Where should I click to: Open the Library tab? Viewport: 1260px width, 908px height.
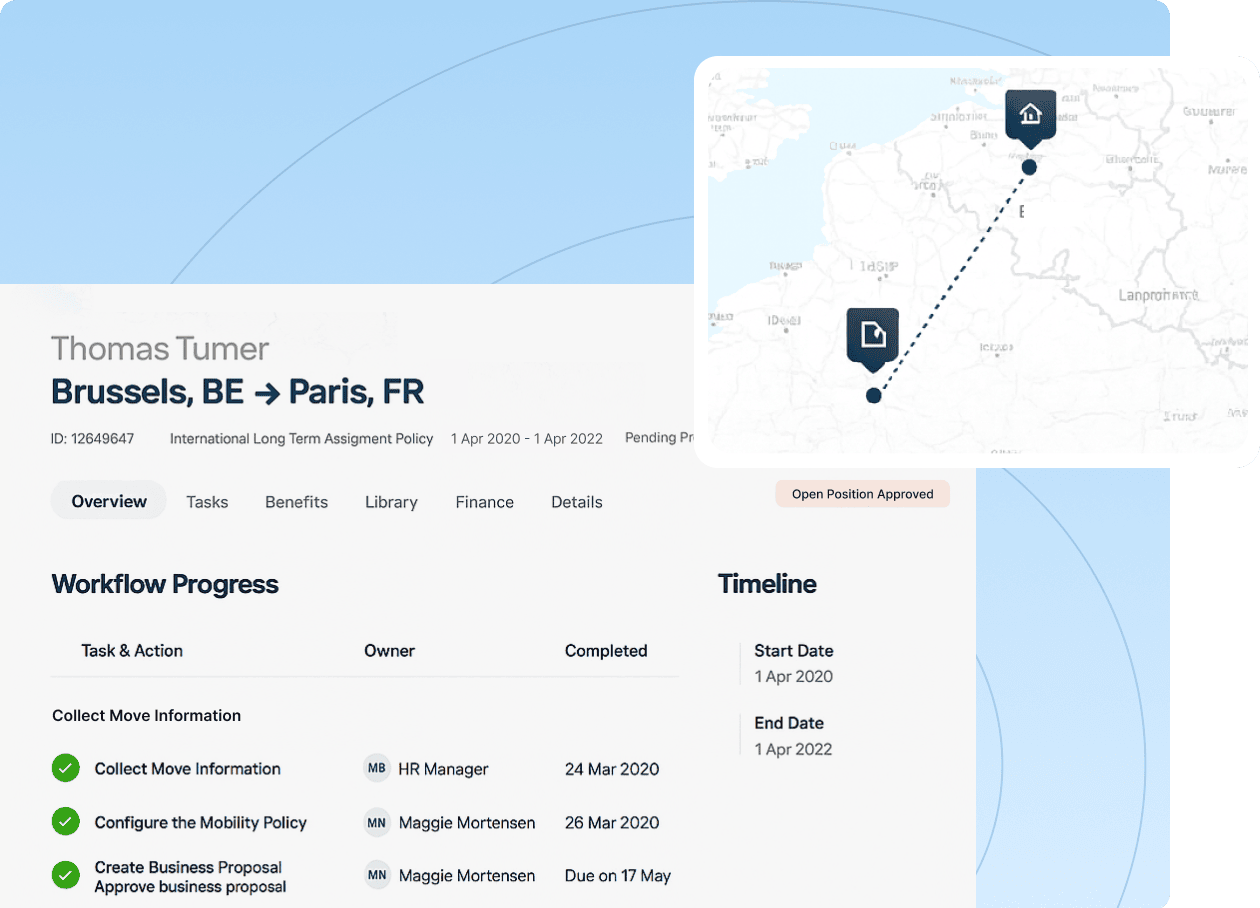(391, 502)
